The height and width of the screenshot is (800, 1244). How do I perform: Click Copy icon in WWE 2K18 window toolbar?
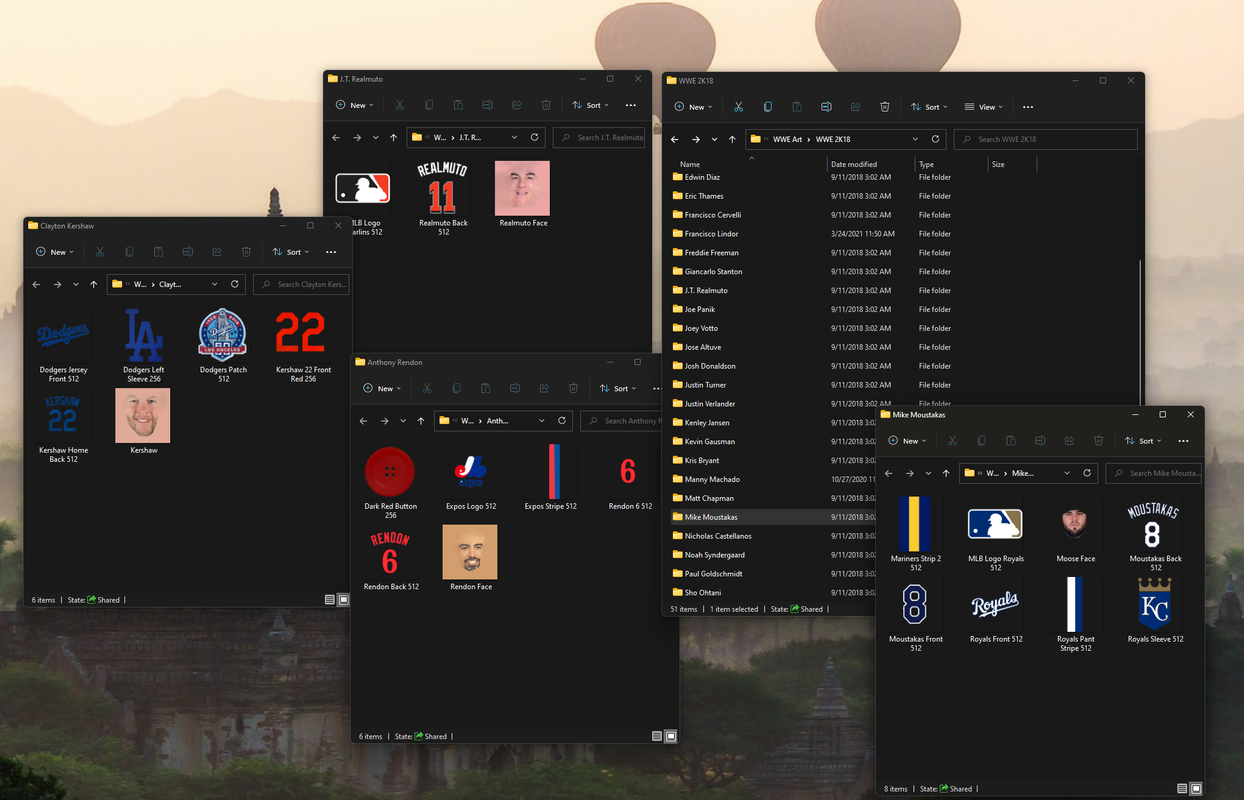pyautogui.click(x=767, y=107)
